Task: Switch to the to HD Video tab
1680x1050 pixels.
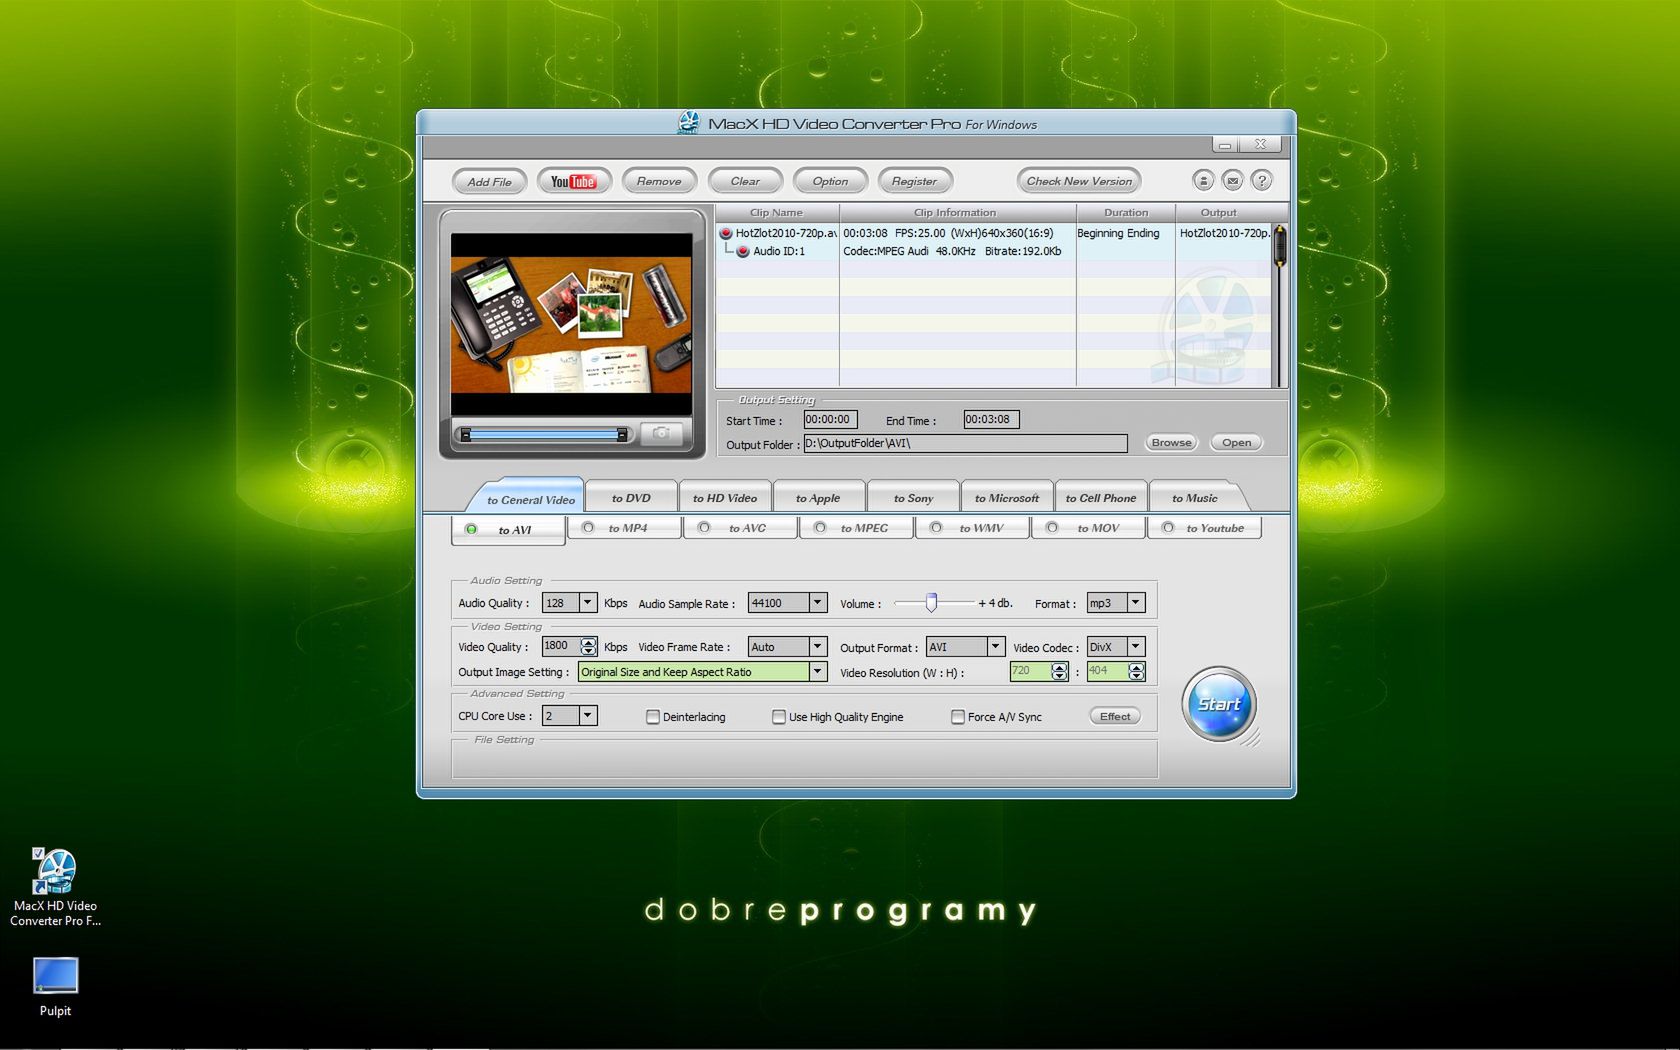Action: point(725,498)
